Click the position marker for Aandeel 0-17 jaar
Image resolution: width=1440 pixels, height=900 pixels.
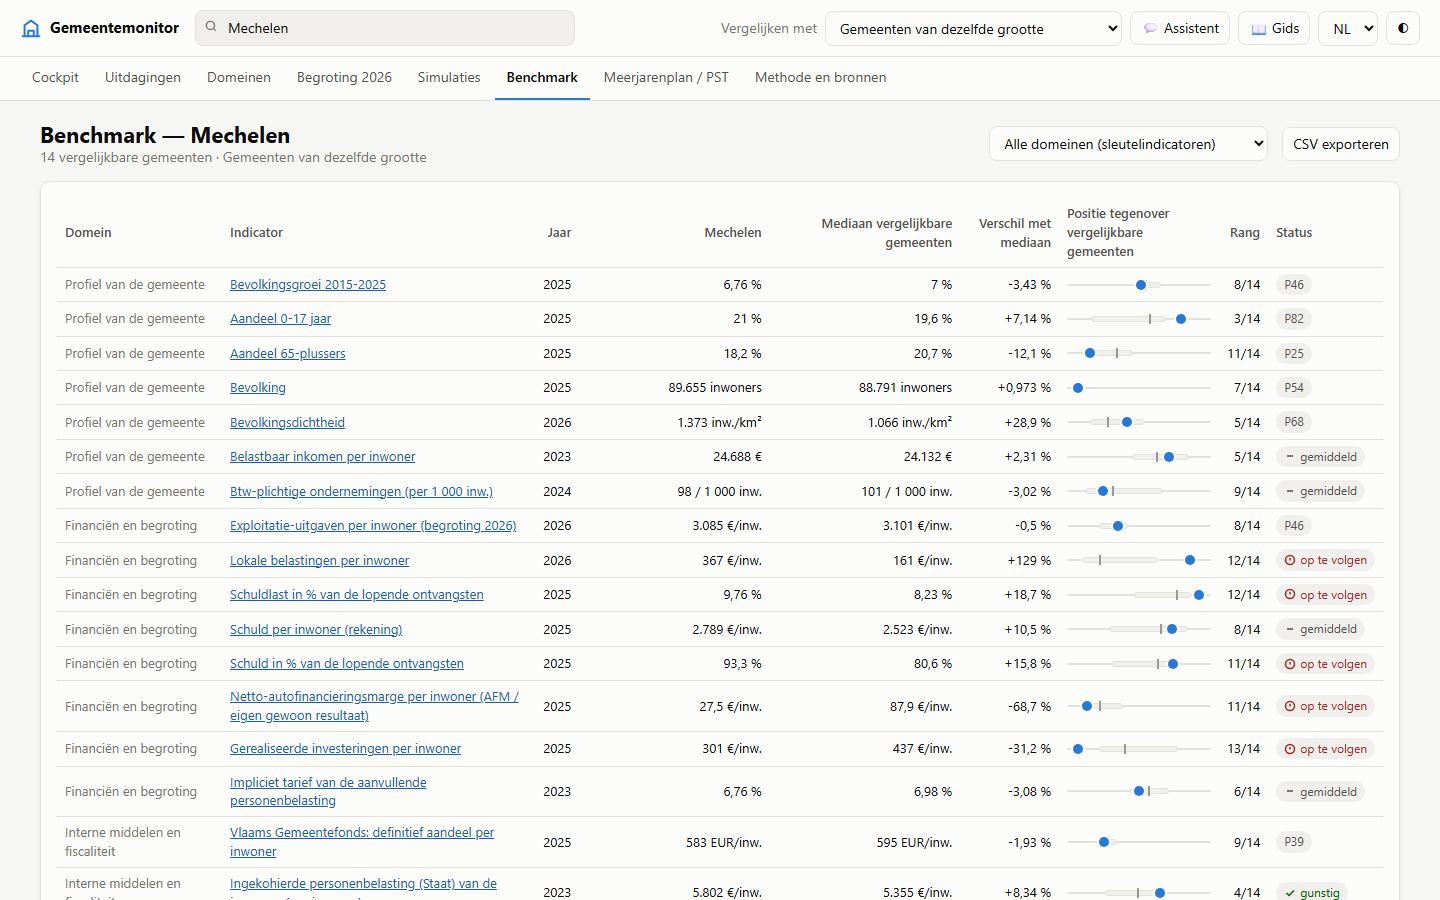click(x=1181, y=319)
